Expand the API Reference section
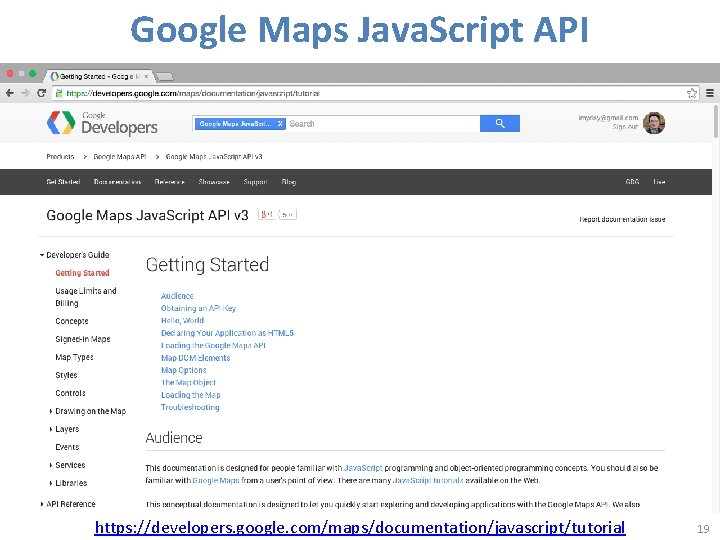 [42, 504]
